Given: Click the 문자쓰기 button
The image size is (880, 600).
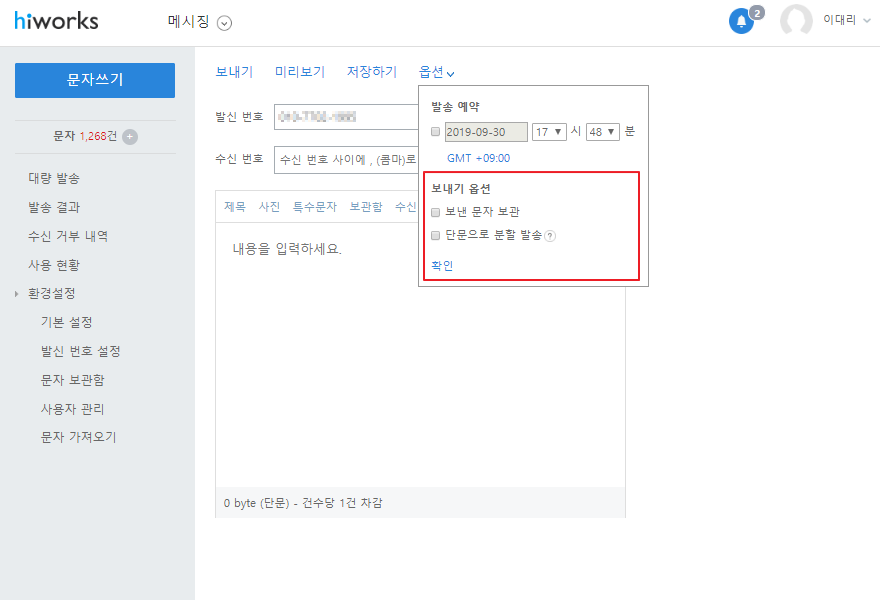Looking at the screenshot, I should click(95, 80).
